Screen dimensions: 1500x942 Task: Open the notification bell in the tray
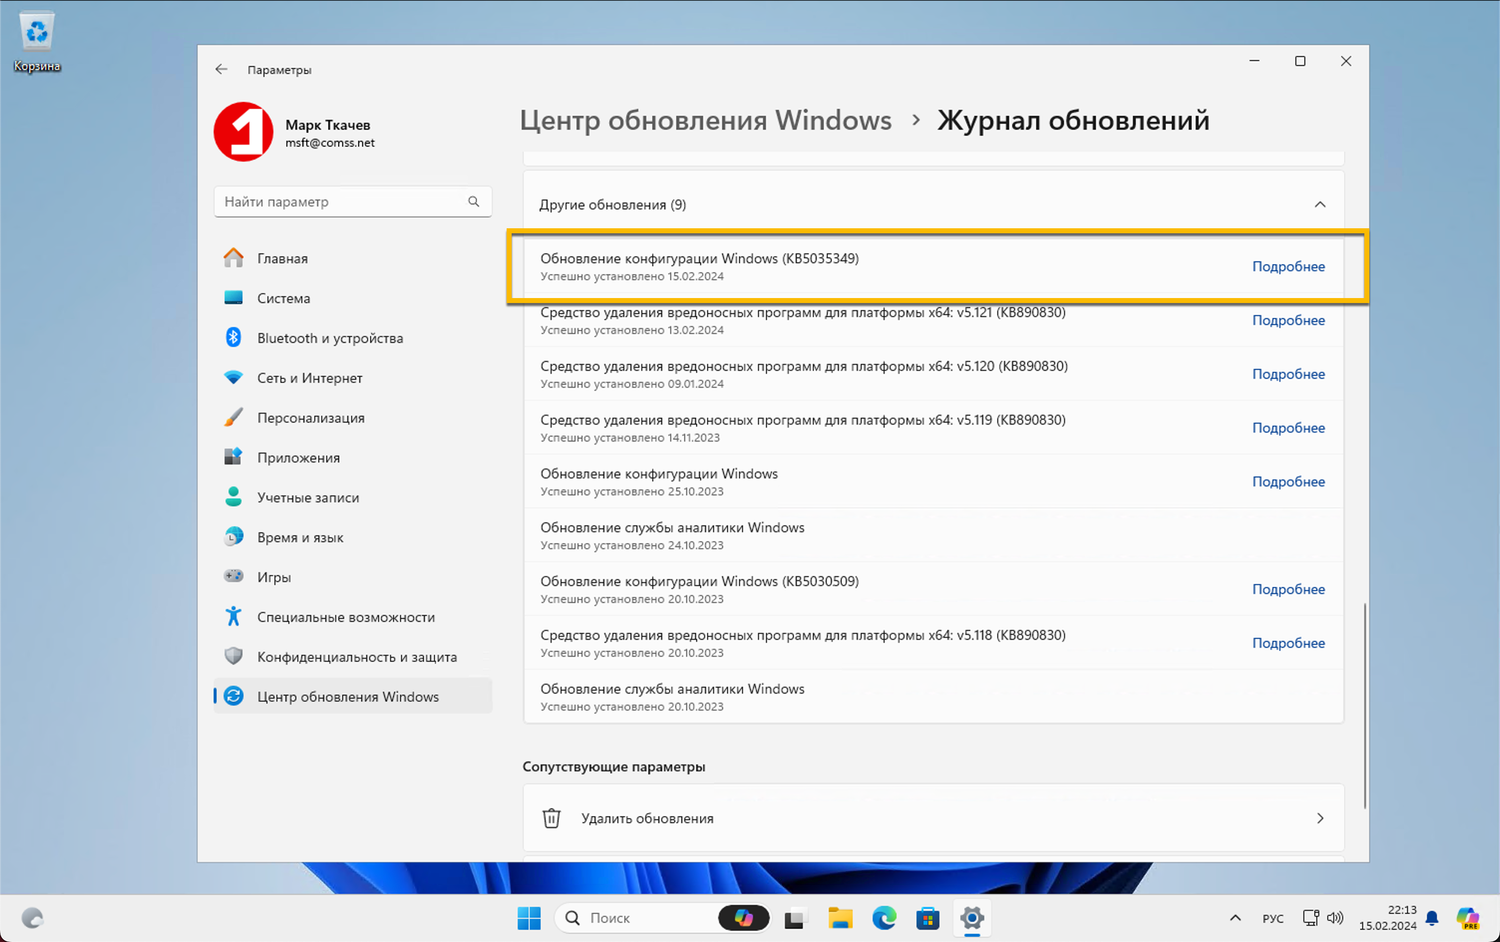click(1432, 918)
